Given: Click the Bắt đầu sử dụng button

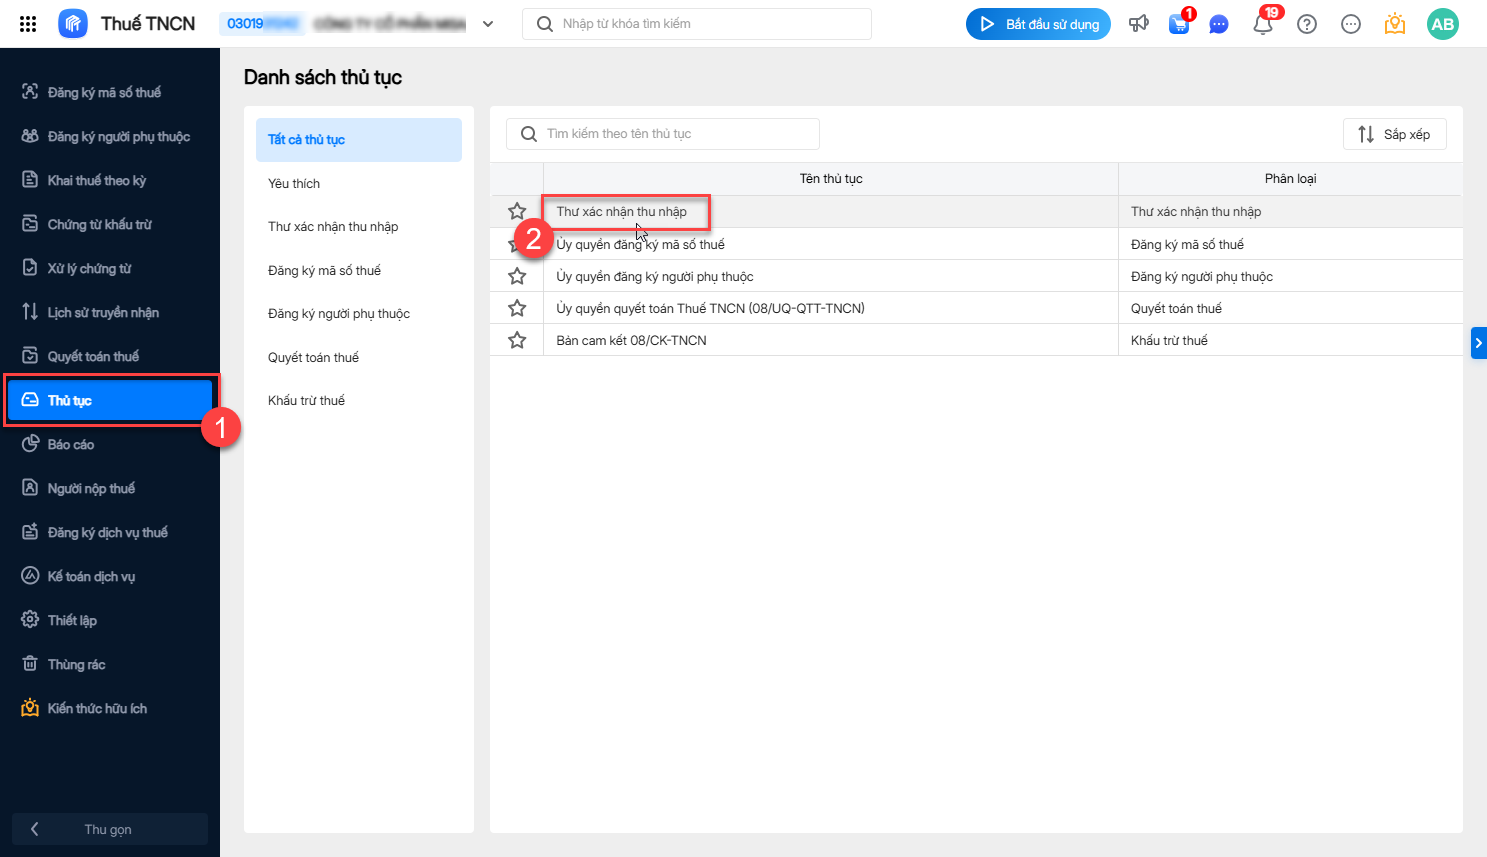Looking at the screenshot, I should [1038, 24].
